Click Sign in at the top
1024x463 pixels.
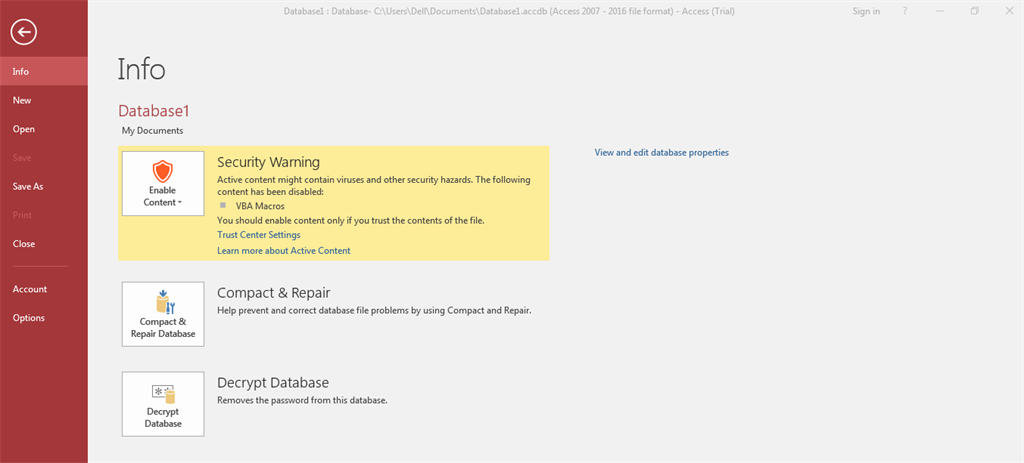coord(866,12)
